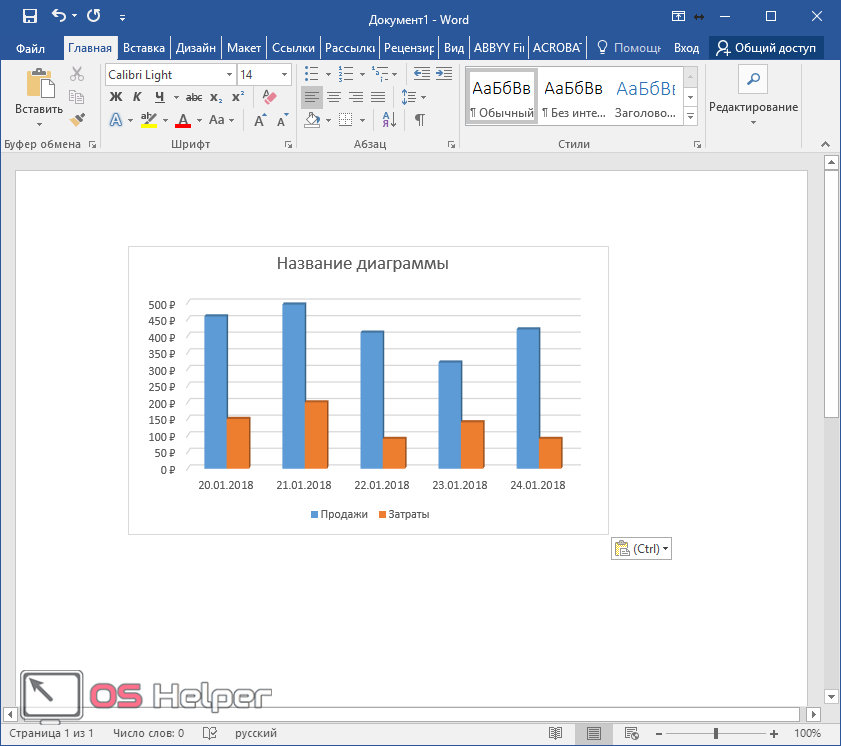Save the document with the floppy icon

(x=29, y=17)
